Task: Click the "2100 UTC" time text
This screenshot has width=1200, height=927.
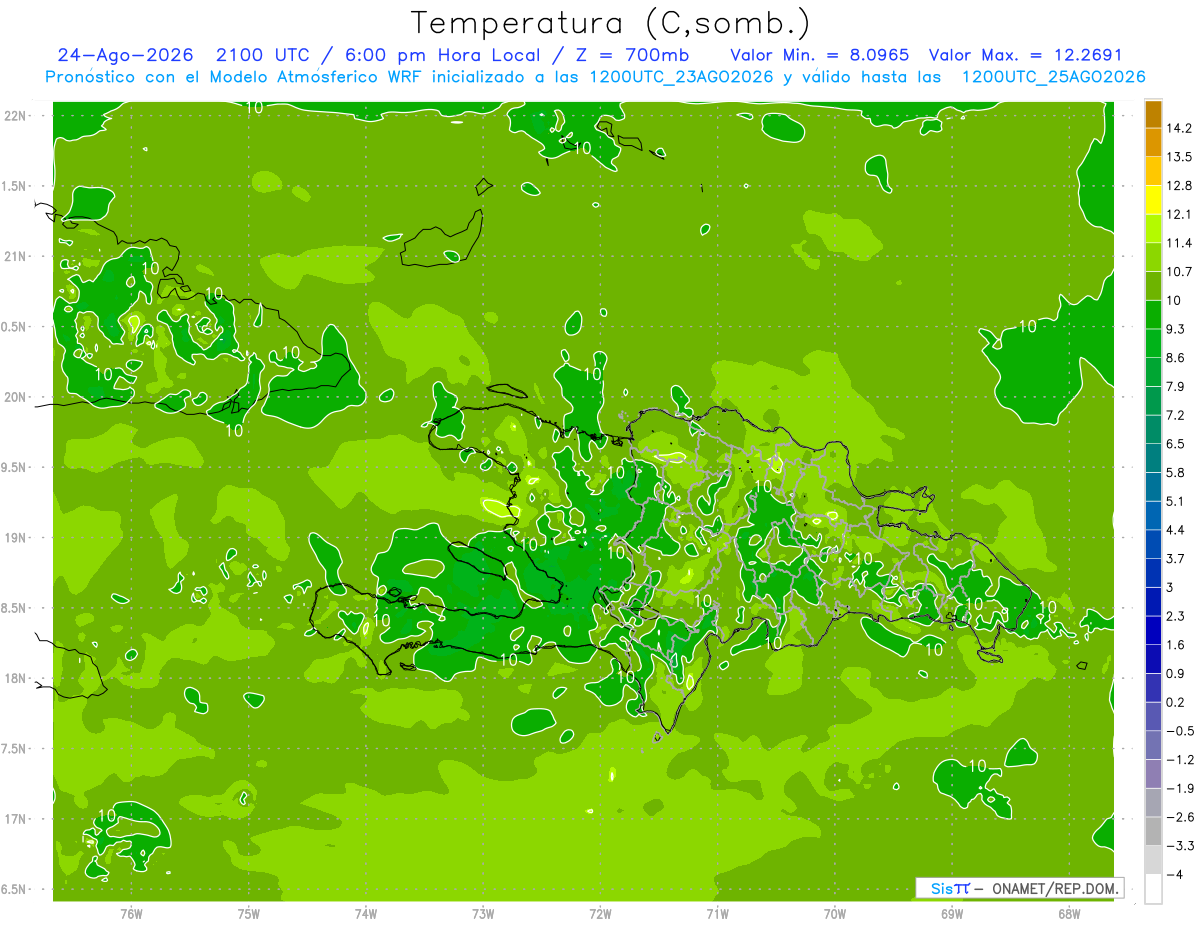Action: (265, 55)
